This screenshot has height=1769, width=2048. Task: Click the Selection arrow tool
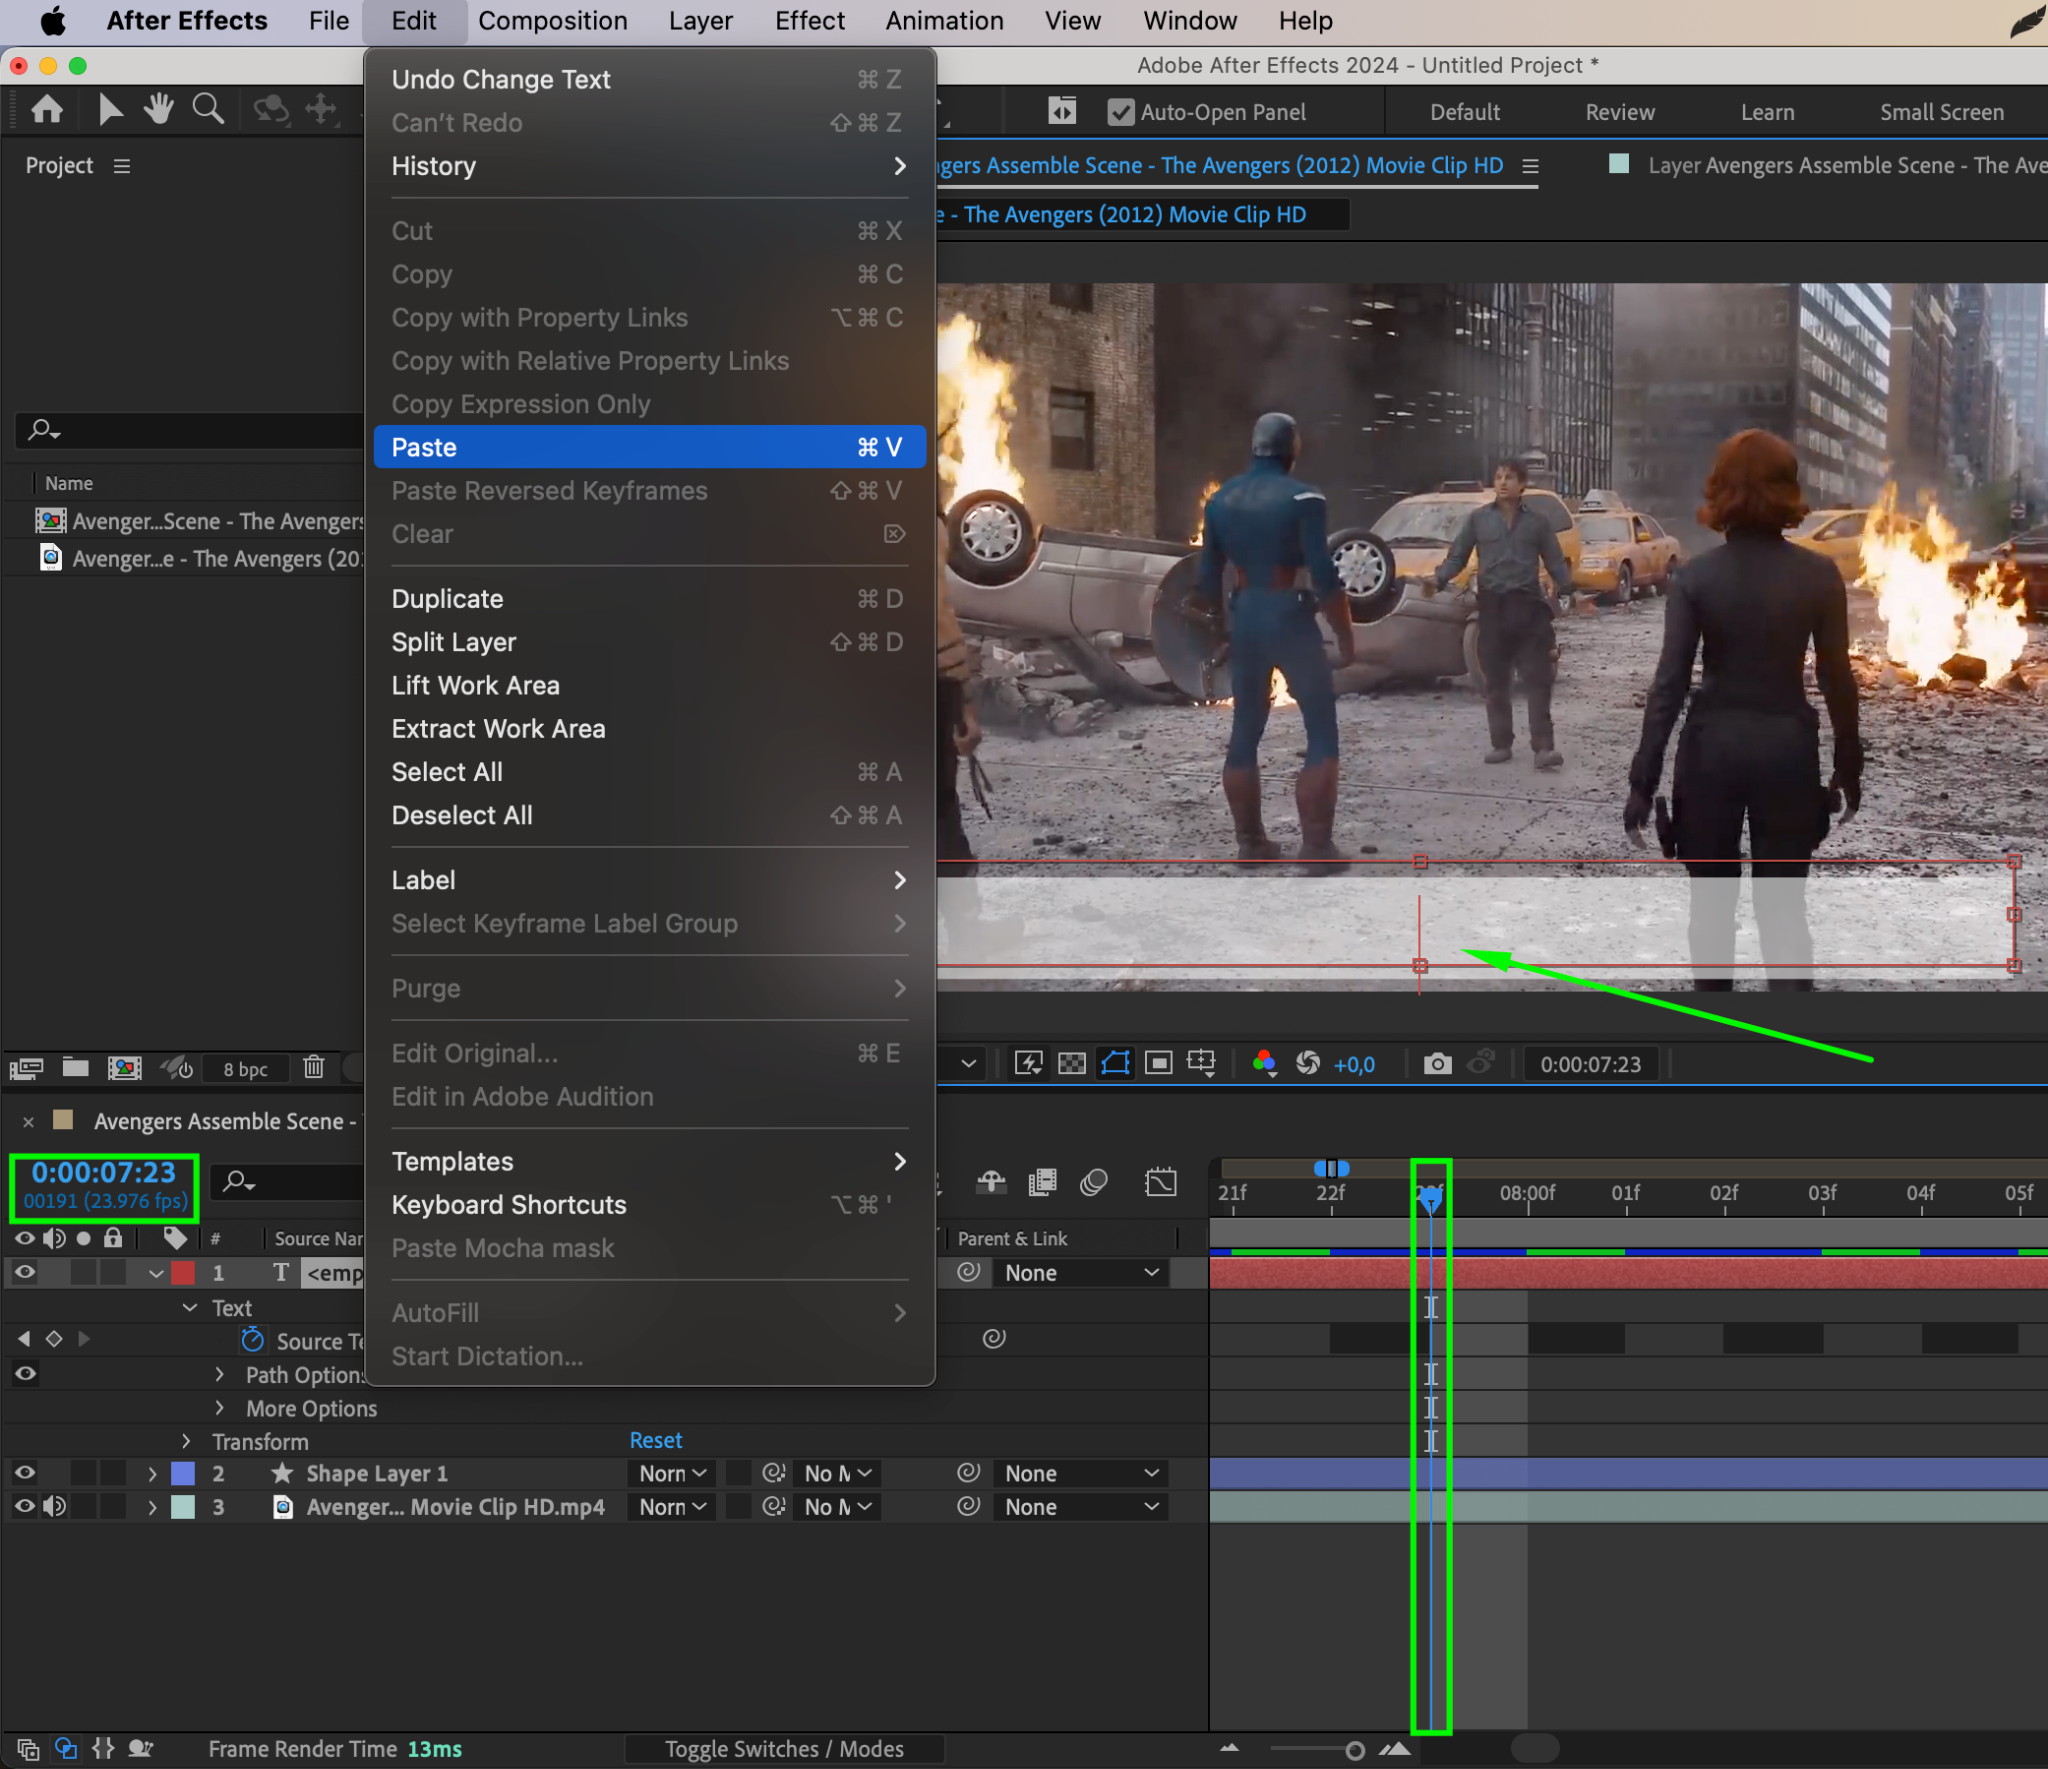point(110,109)
